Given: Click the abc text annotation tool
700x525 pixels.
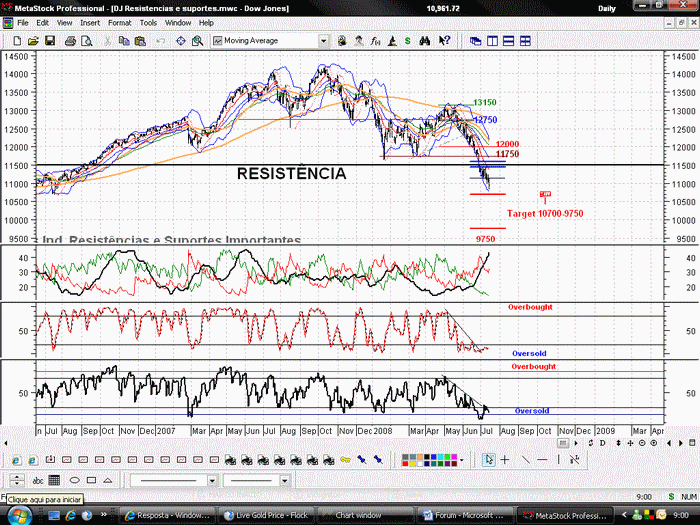Looking at the screenshot, I should (x=38, y=480).
